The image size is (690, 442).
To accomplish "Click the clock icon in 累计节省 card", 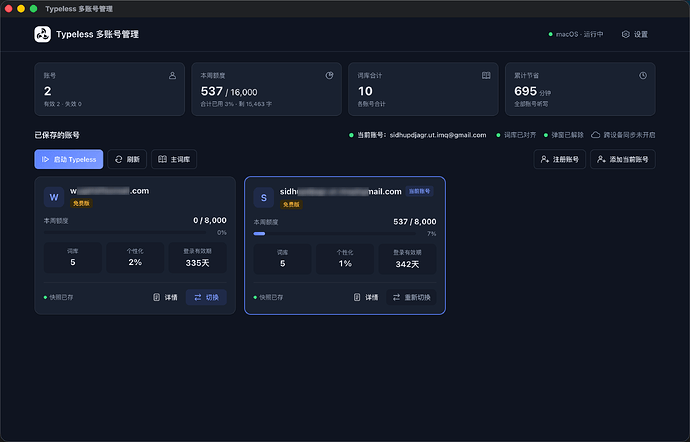I will click(643, 76).
